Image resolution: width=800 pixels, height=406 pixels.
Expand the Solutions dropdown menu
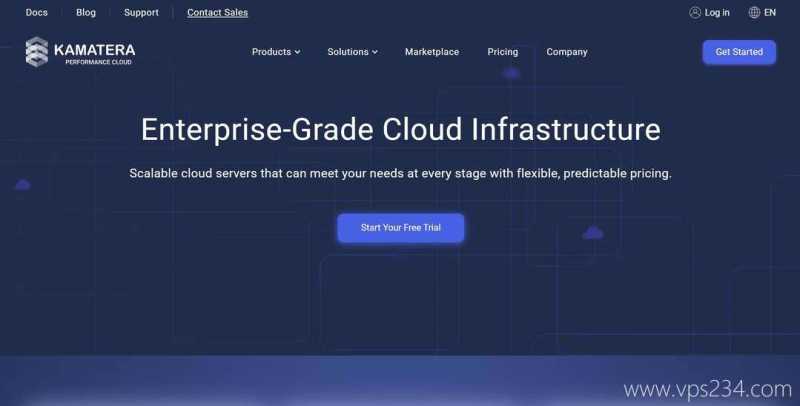pyautogui.click(x=353, y=52)
